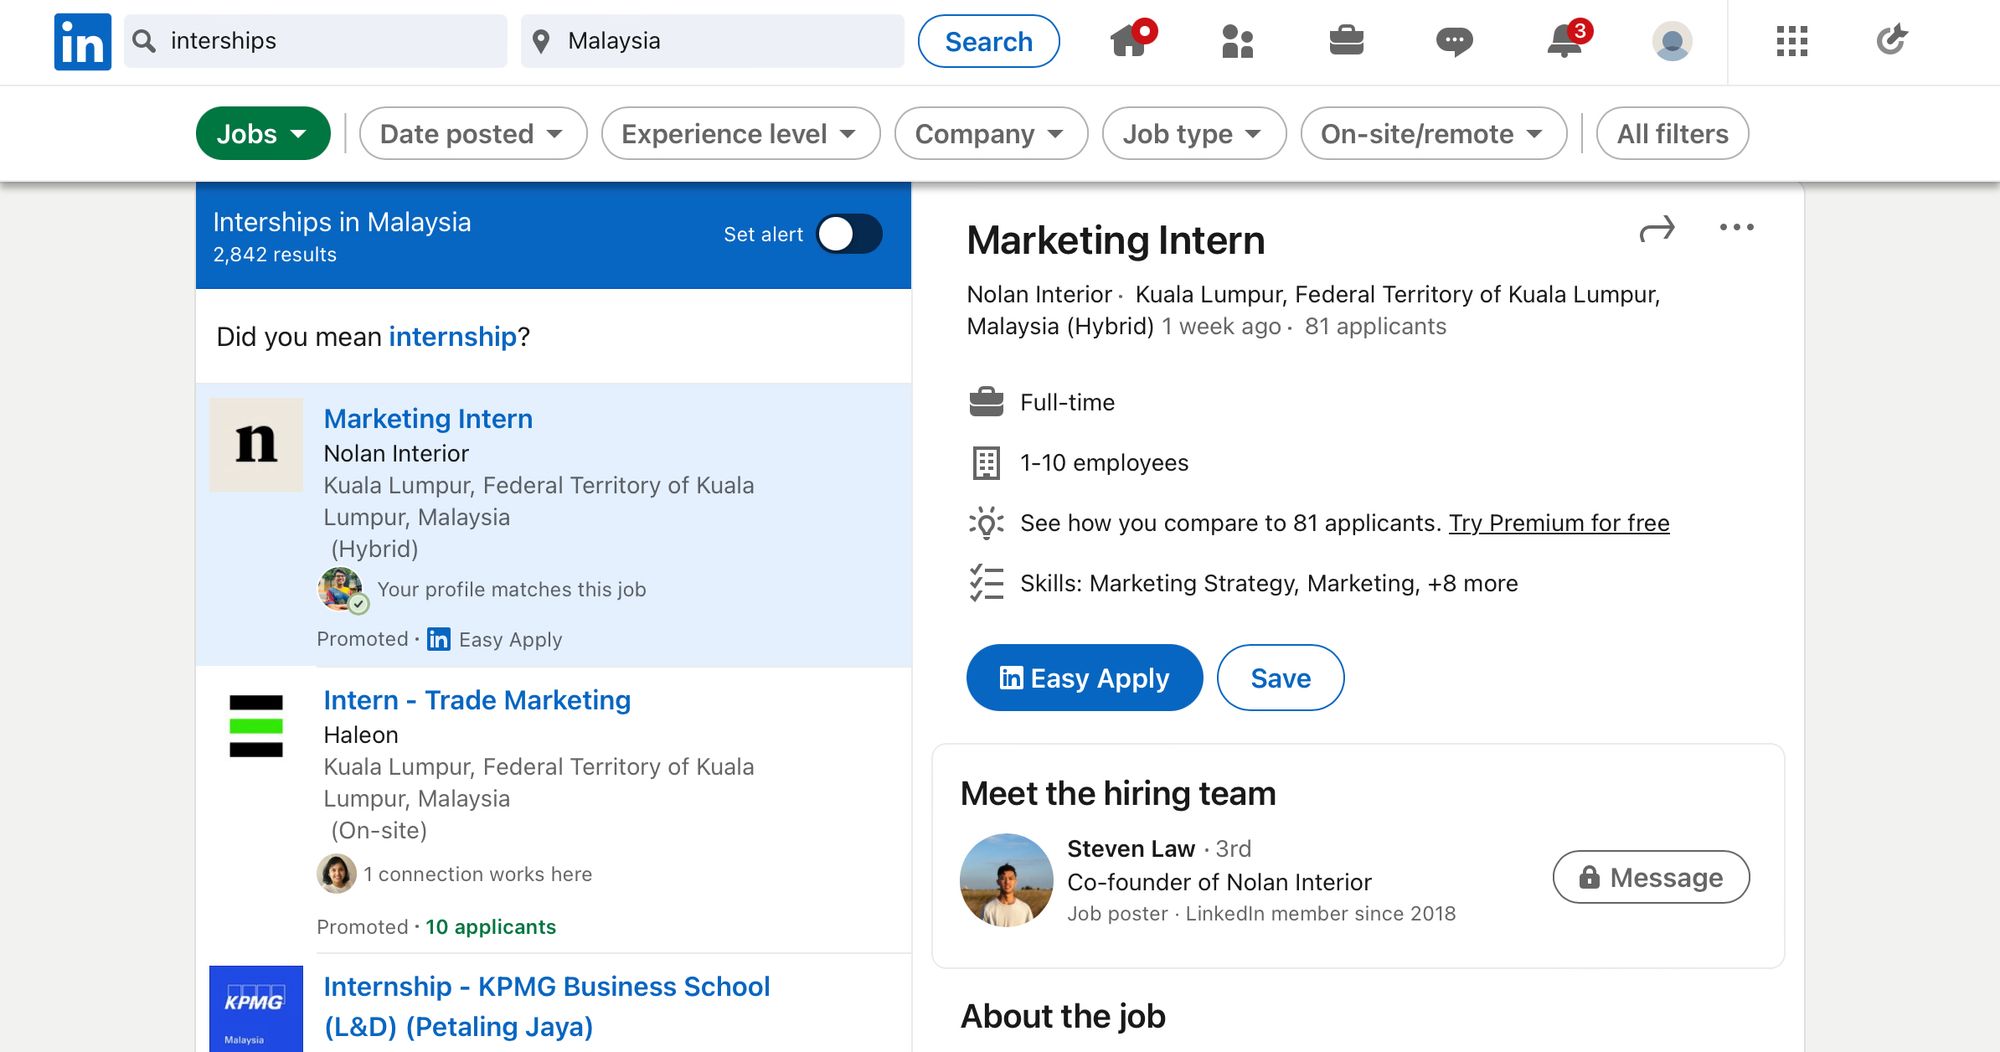The image size is (2000, 1052).
Task: Click '1 connection works here' text
Action: (x=478, y=874)
